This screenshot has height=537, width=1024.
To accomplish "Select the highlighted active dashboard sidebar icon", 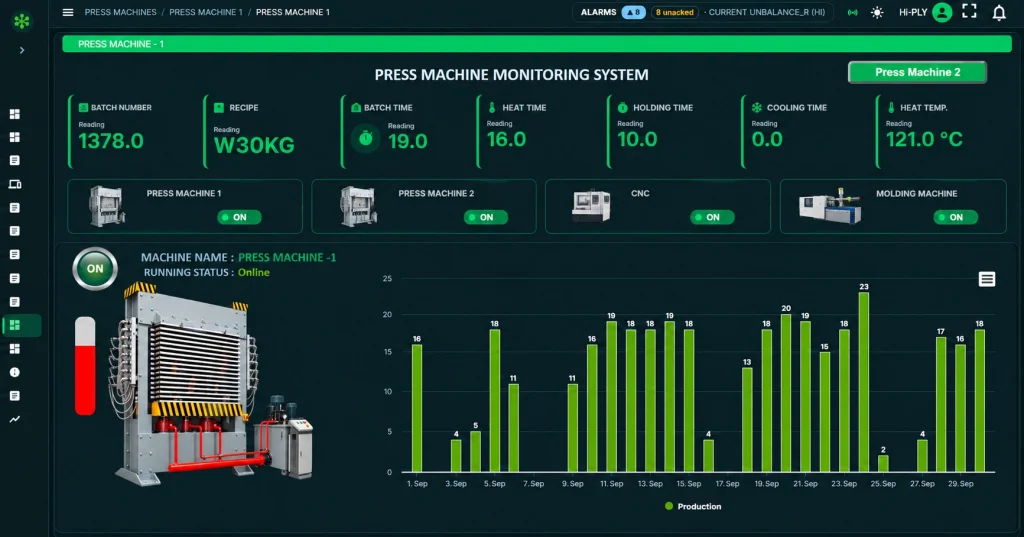I will tap(14, 325).
